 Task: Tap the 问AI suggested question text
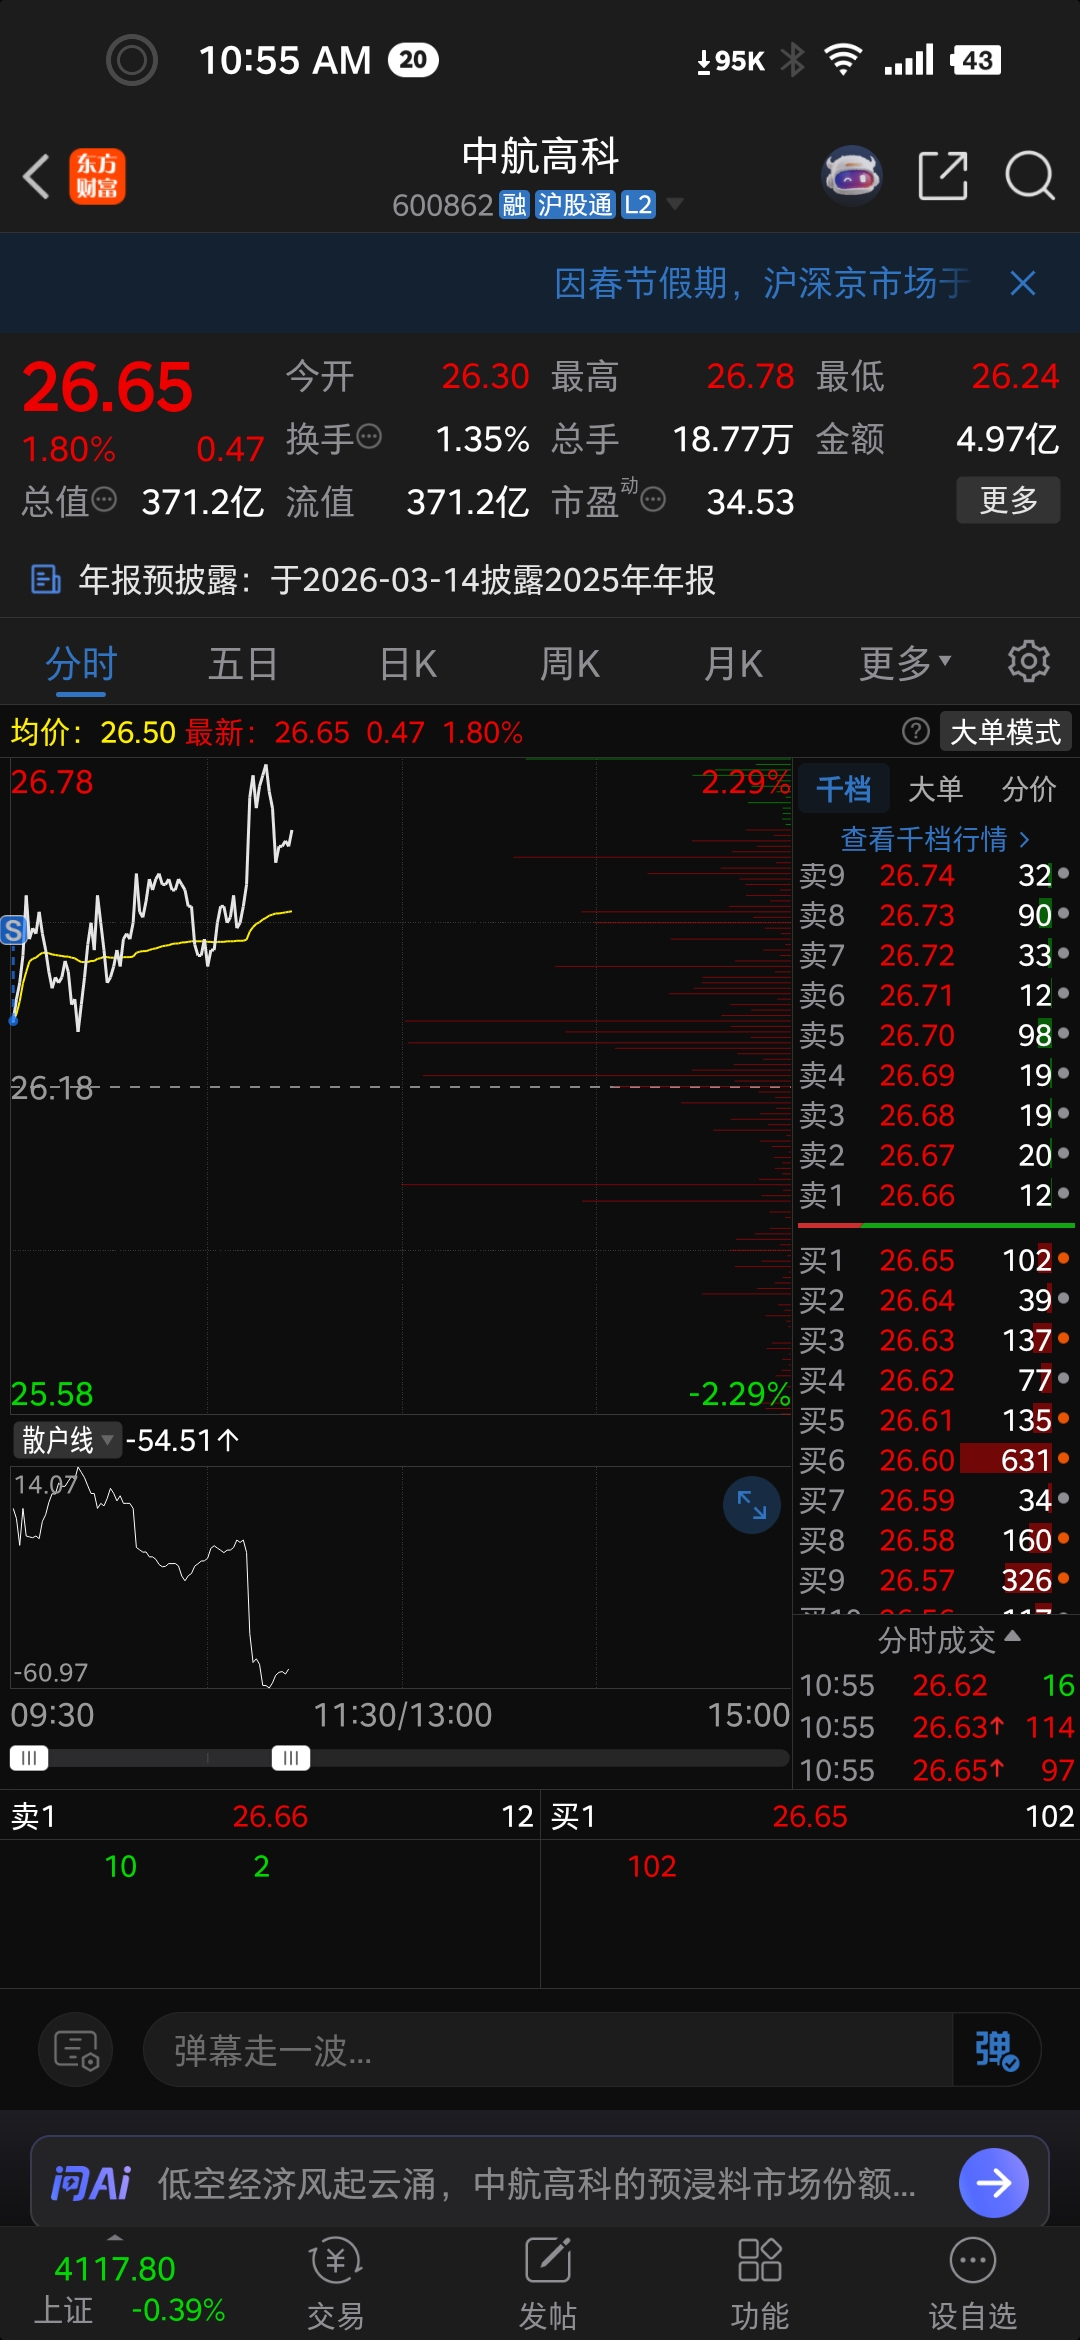point(537,2183)
